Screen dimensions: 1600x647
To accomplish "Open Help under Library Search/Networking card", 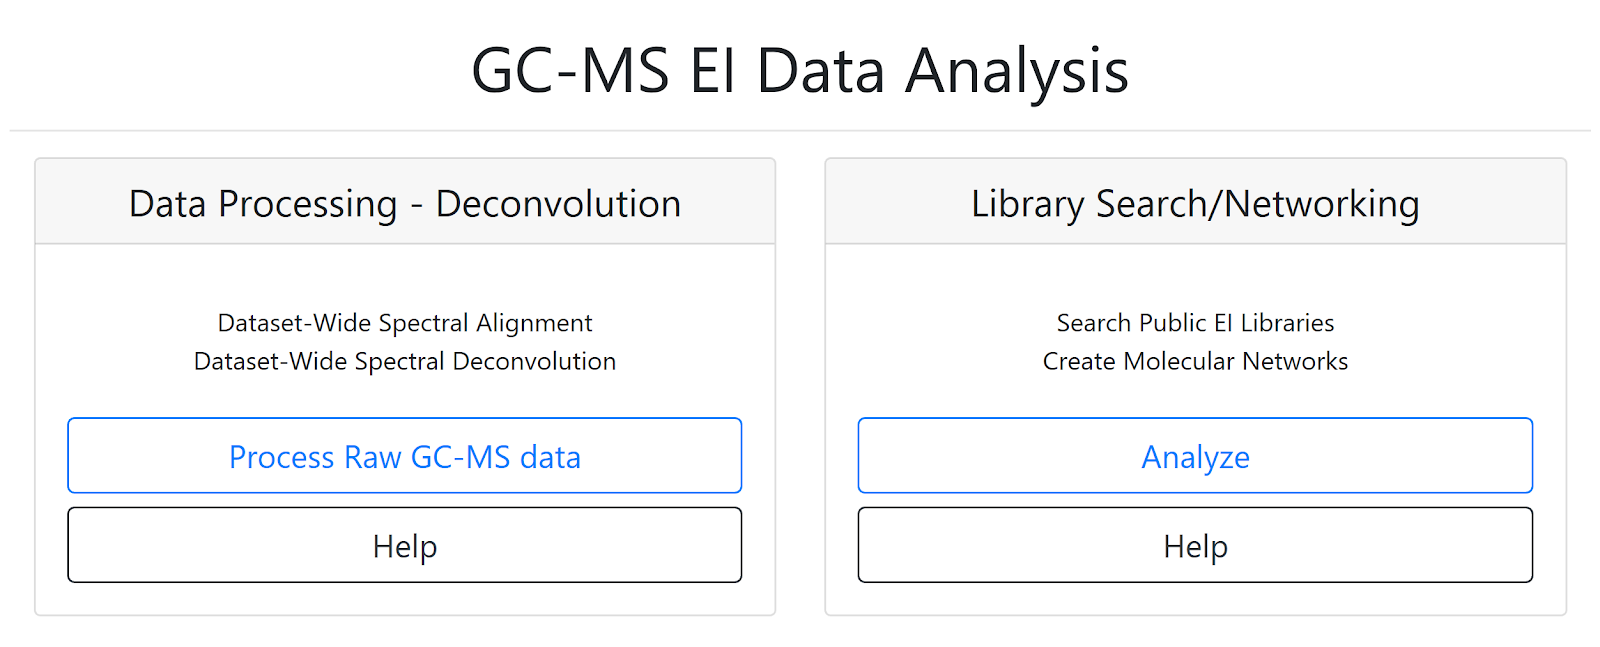I will click(1195, 545).
